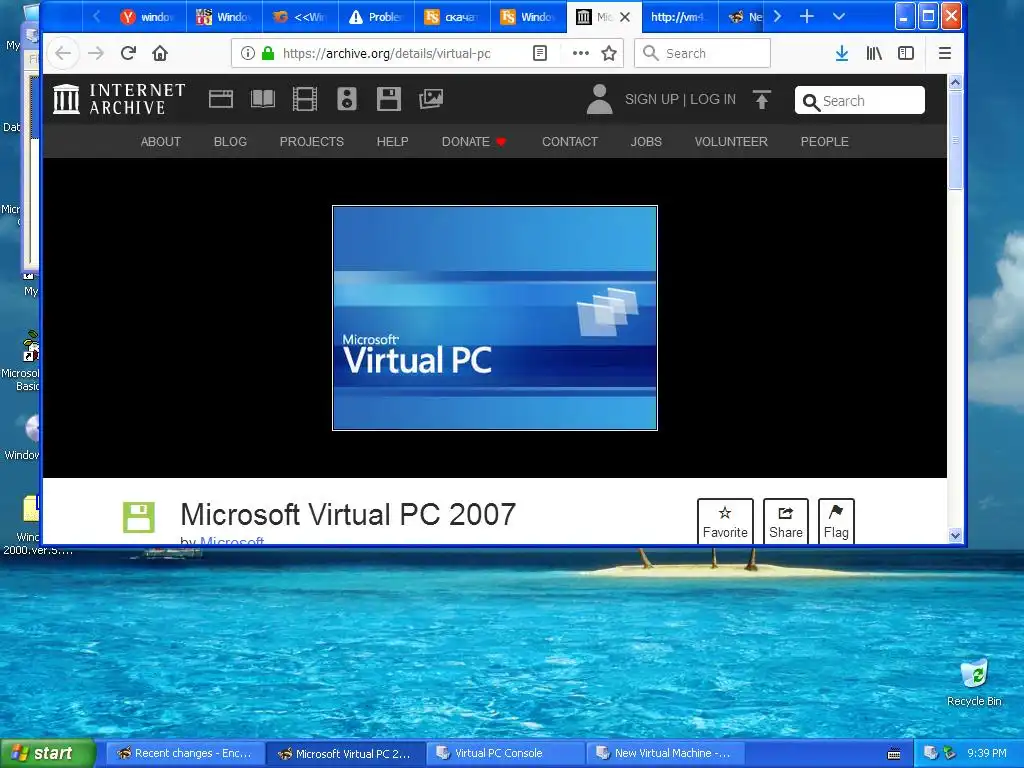Viewport: 1024px width, 768px height.
Task: Switch to the 'Proble' warning tab
Action: click(376, 17)
